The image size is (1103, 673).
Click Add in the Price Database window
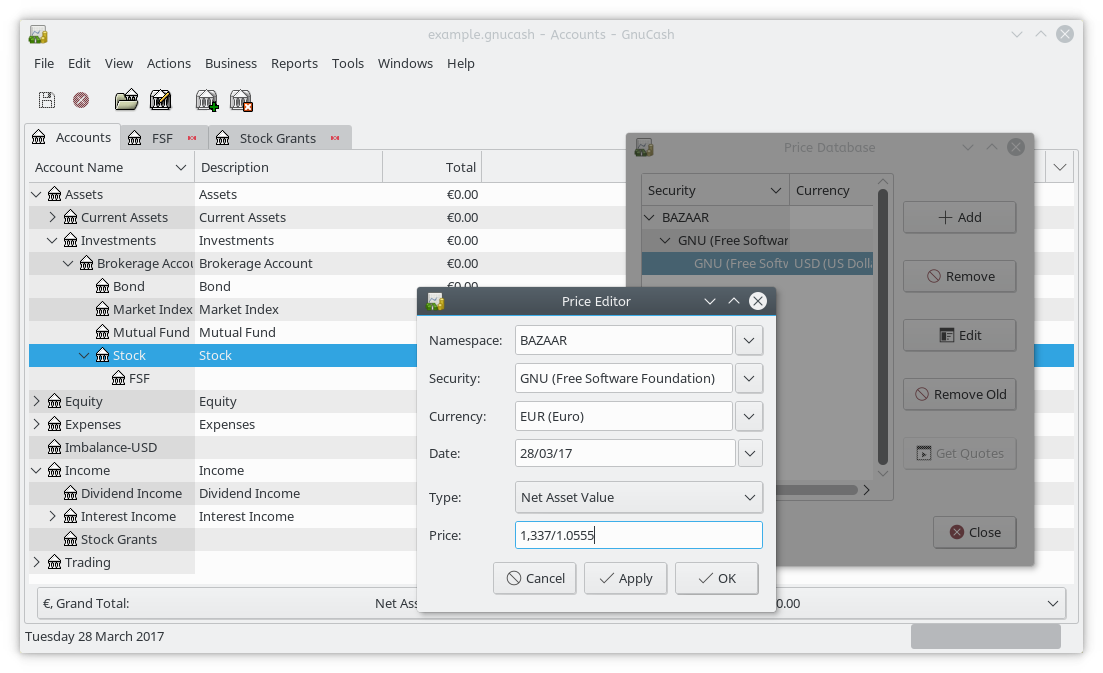pyautogui.click(x=959, y=217)
